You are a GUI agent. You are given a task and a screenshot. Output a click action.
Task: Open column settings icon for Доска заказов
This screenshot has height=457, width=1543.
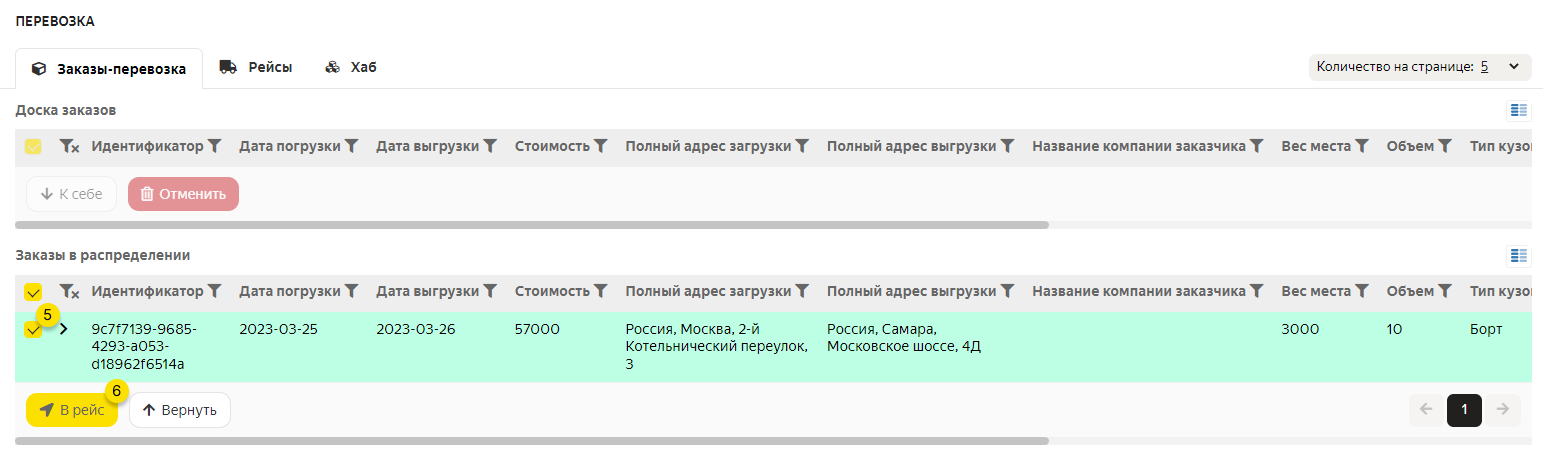1519,110
